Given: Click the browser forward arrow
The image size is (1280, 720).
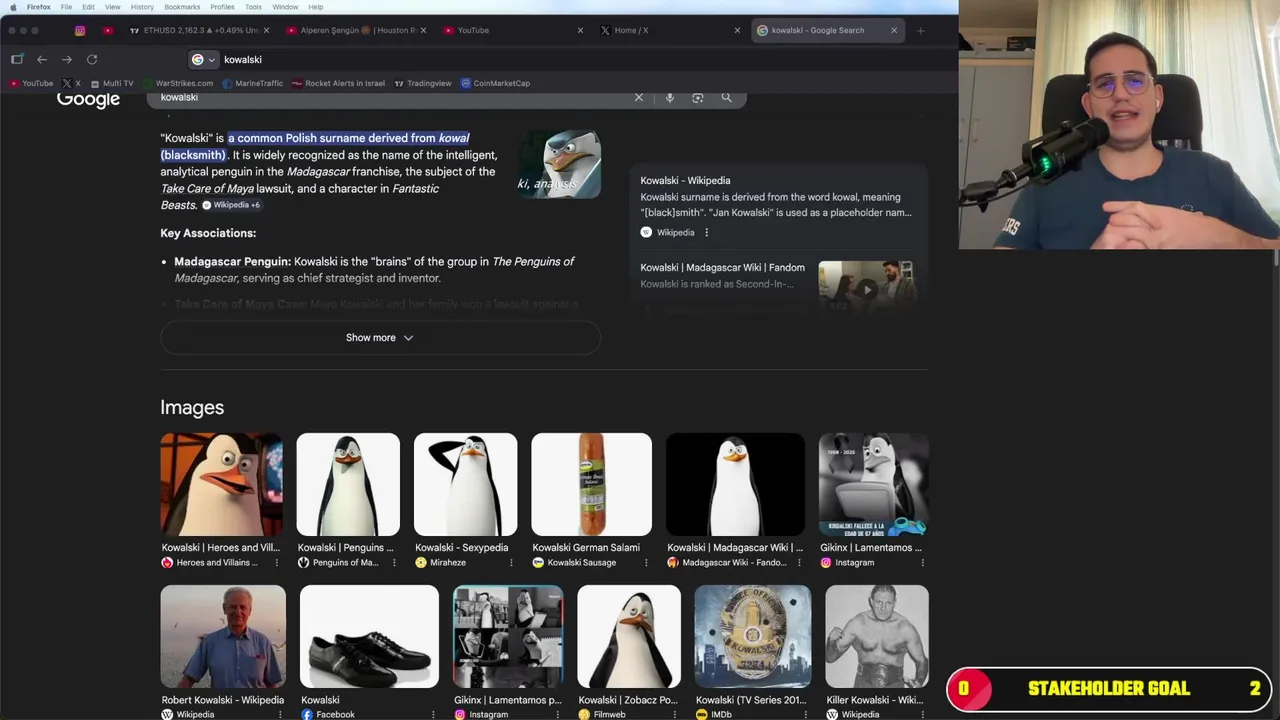Looking at the screenshot, I should (67, 59).
